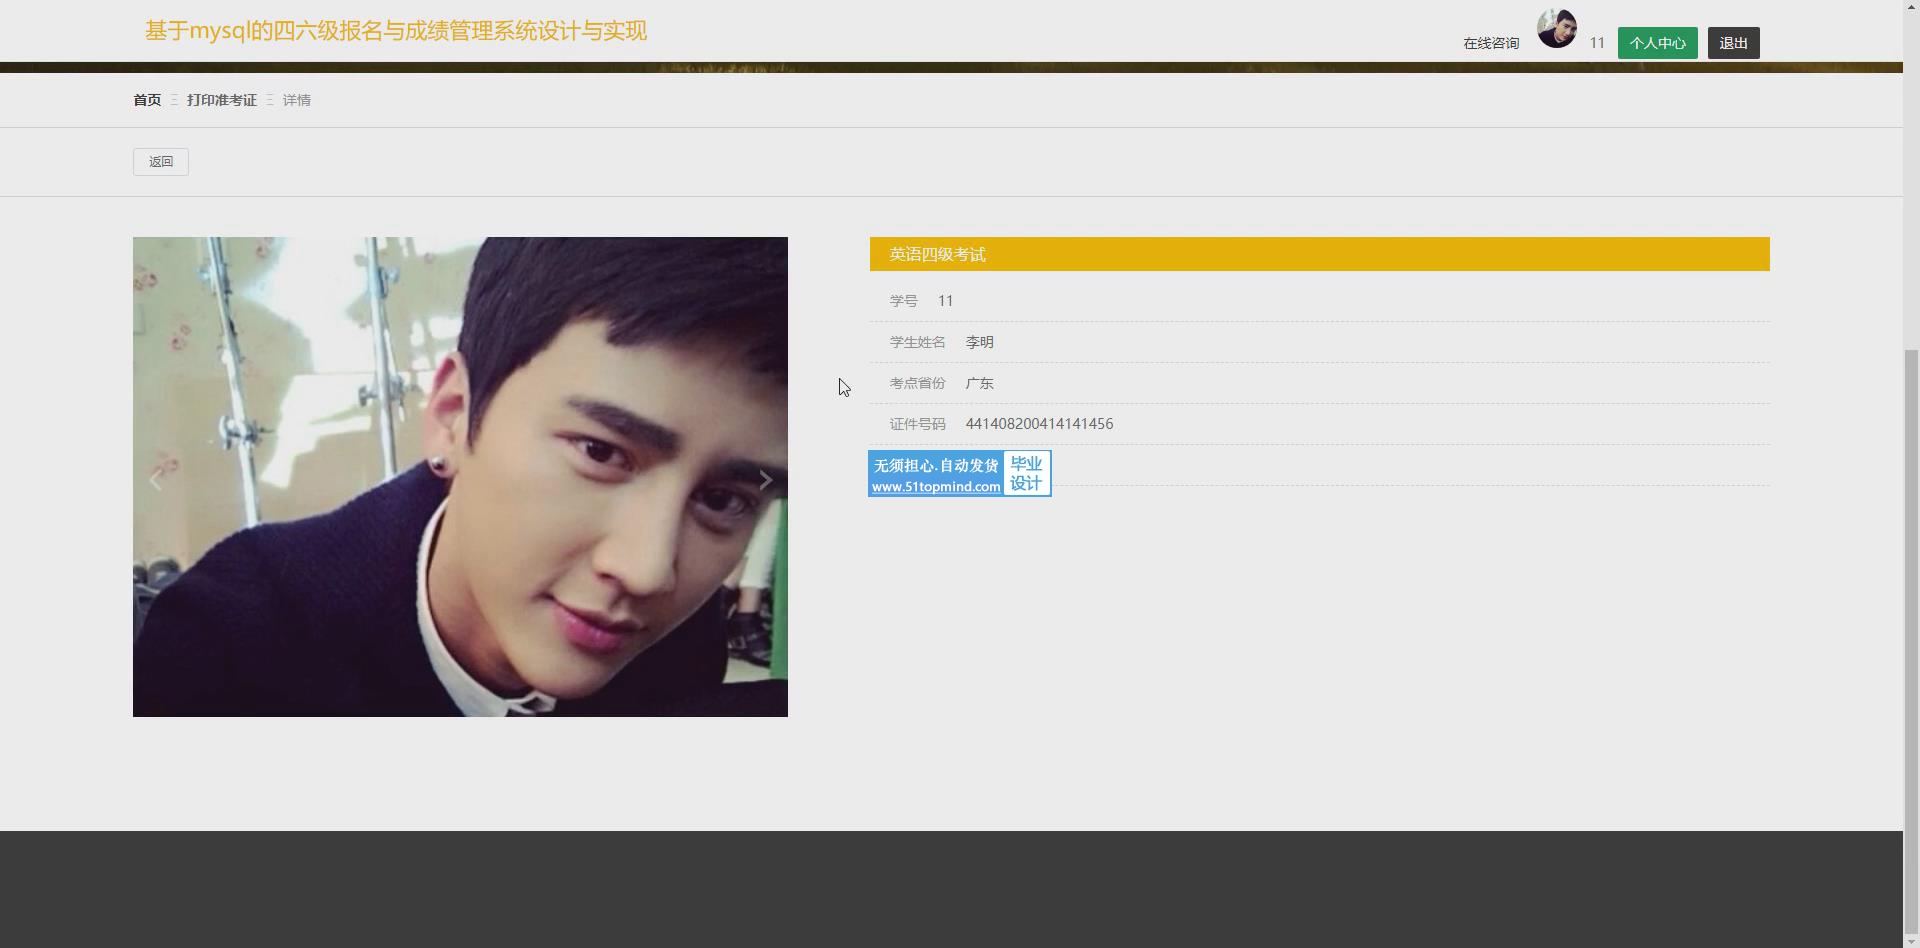
Task: Select the province value 广东
Action: (x=980, y=383)
